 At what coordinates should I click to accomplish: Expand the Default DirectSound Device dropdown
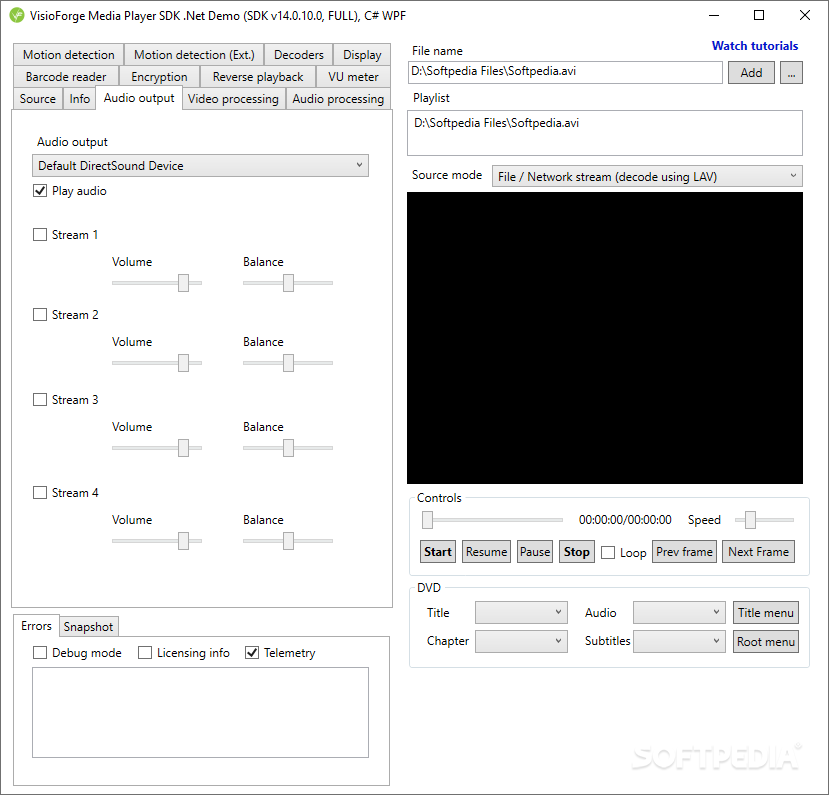[x=200, y=165]
